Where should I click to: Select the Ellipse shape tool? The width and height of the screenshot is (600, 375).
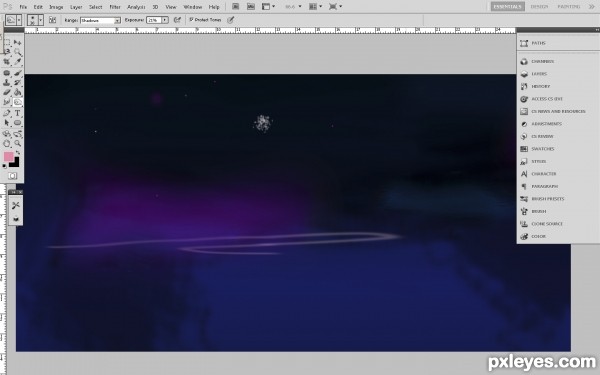point(18,123)
